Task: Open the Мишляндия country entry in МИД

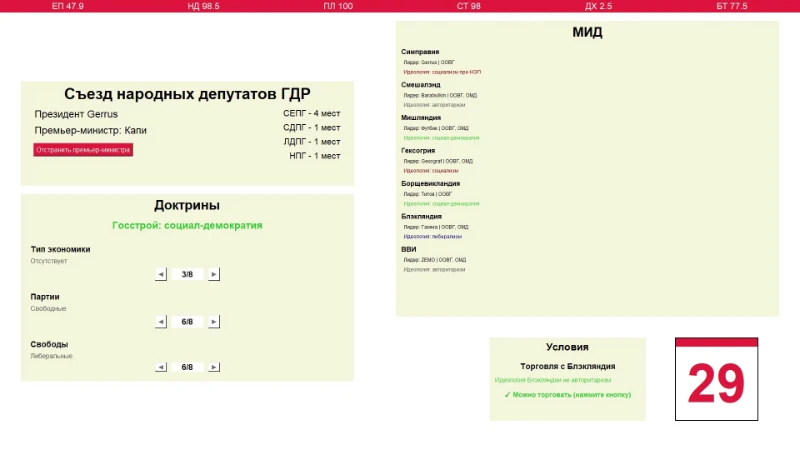Action: tap(421, 117)
